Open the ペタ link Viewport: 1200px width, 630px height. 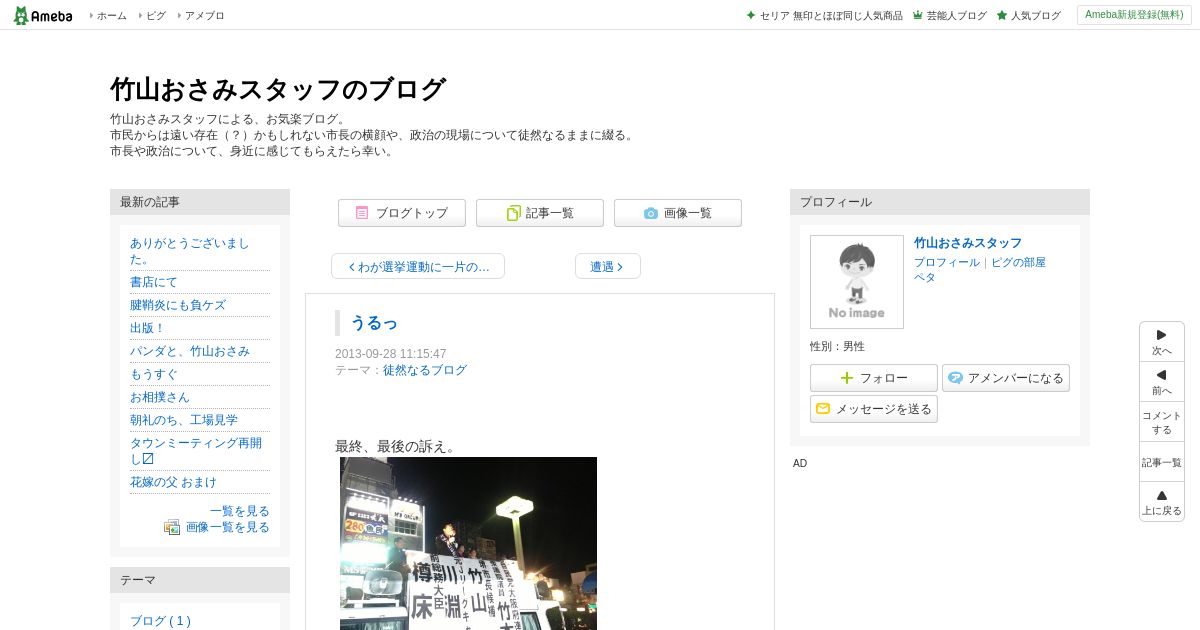pyautogui.click(x=925, y=277)
